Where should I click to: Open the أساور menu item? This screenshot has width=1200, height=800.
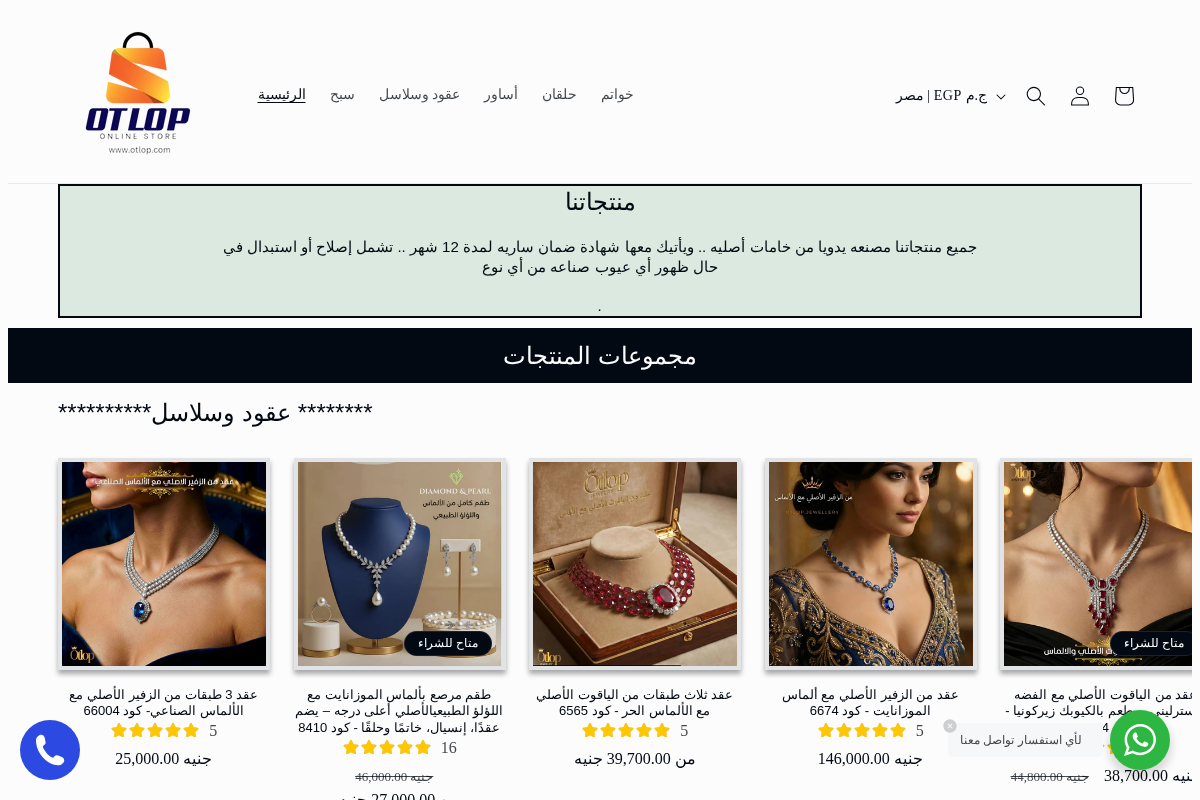[501, 95]
